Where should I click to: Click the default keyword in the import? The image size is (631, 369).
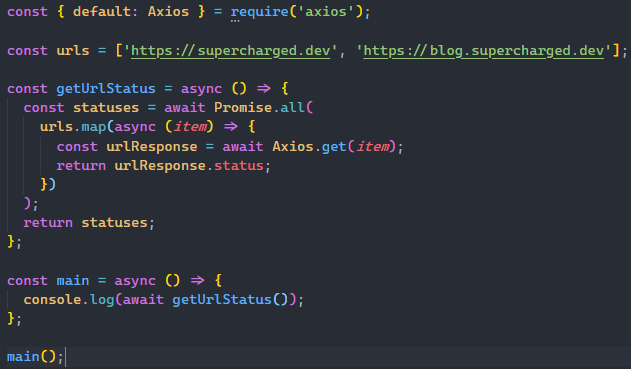102,12
